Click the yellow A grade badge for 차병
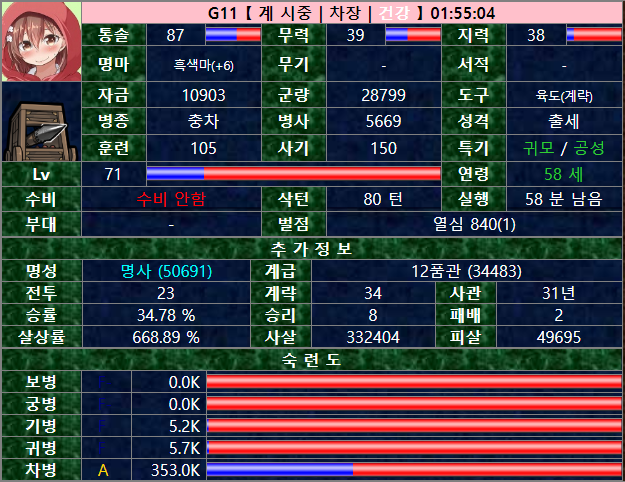 click(x=103, y=469)
